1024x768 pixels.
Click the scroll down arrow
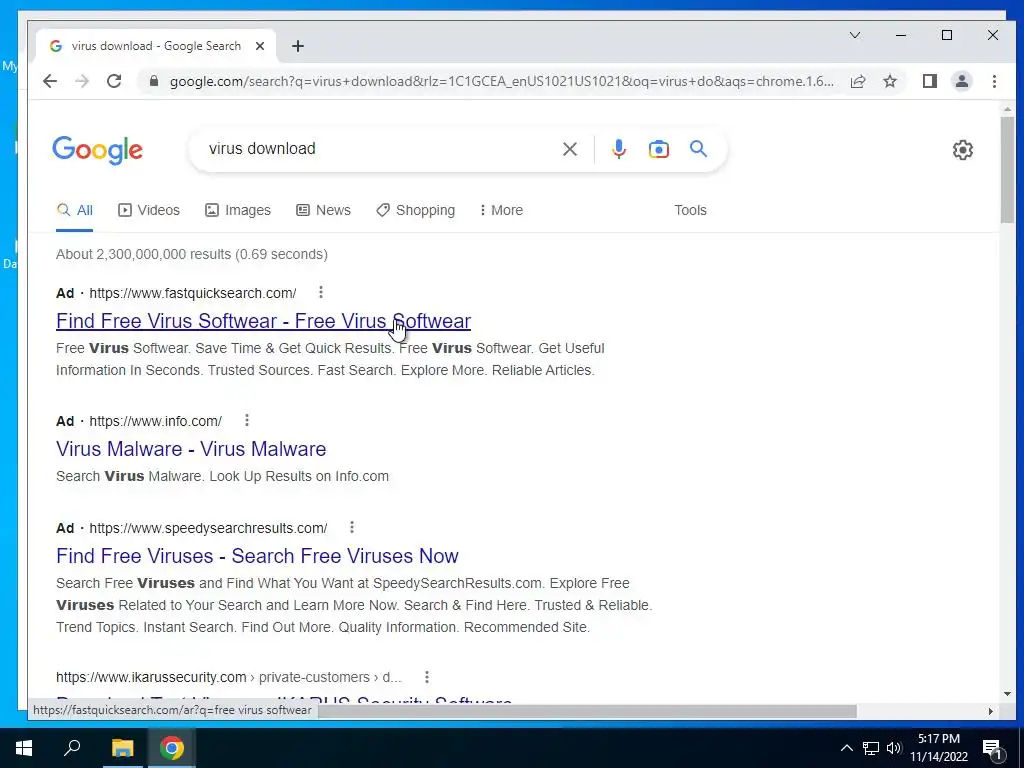click(1007, 694)
